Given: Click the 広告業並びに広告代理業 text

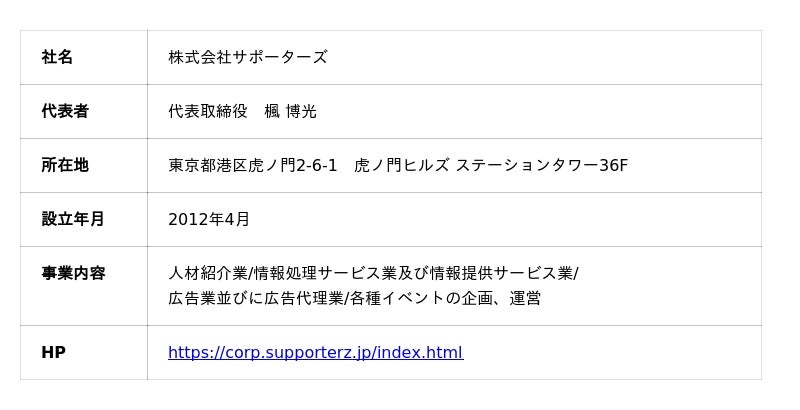Looking at the screenshot, I should tap(255, 298).
